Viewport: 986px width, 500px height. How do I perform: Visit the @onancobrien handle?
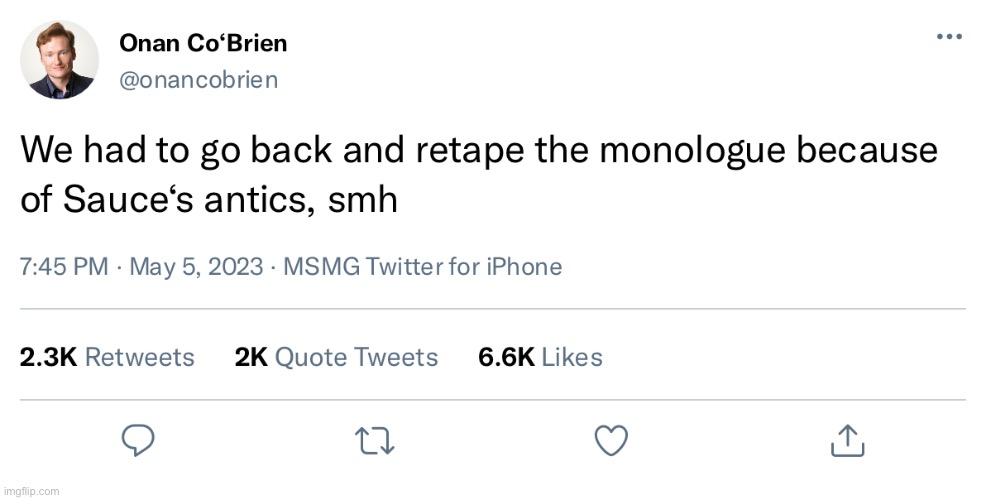click(198, 80)
